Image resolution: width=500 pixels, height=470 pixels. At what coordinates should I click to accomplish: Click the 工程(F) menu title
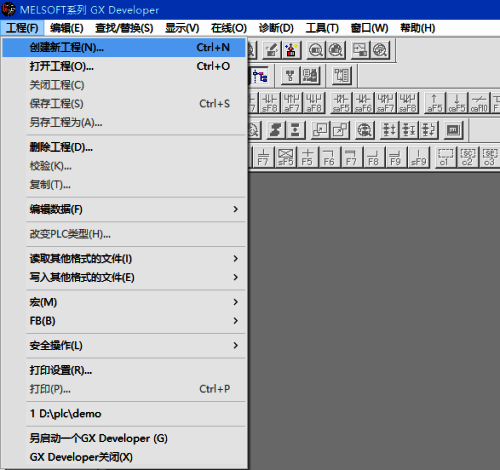pyautogui.click(x=22, y=28)
